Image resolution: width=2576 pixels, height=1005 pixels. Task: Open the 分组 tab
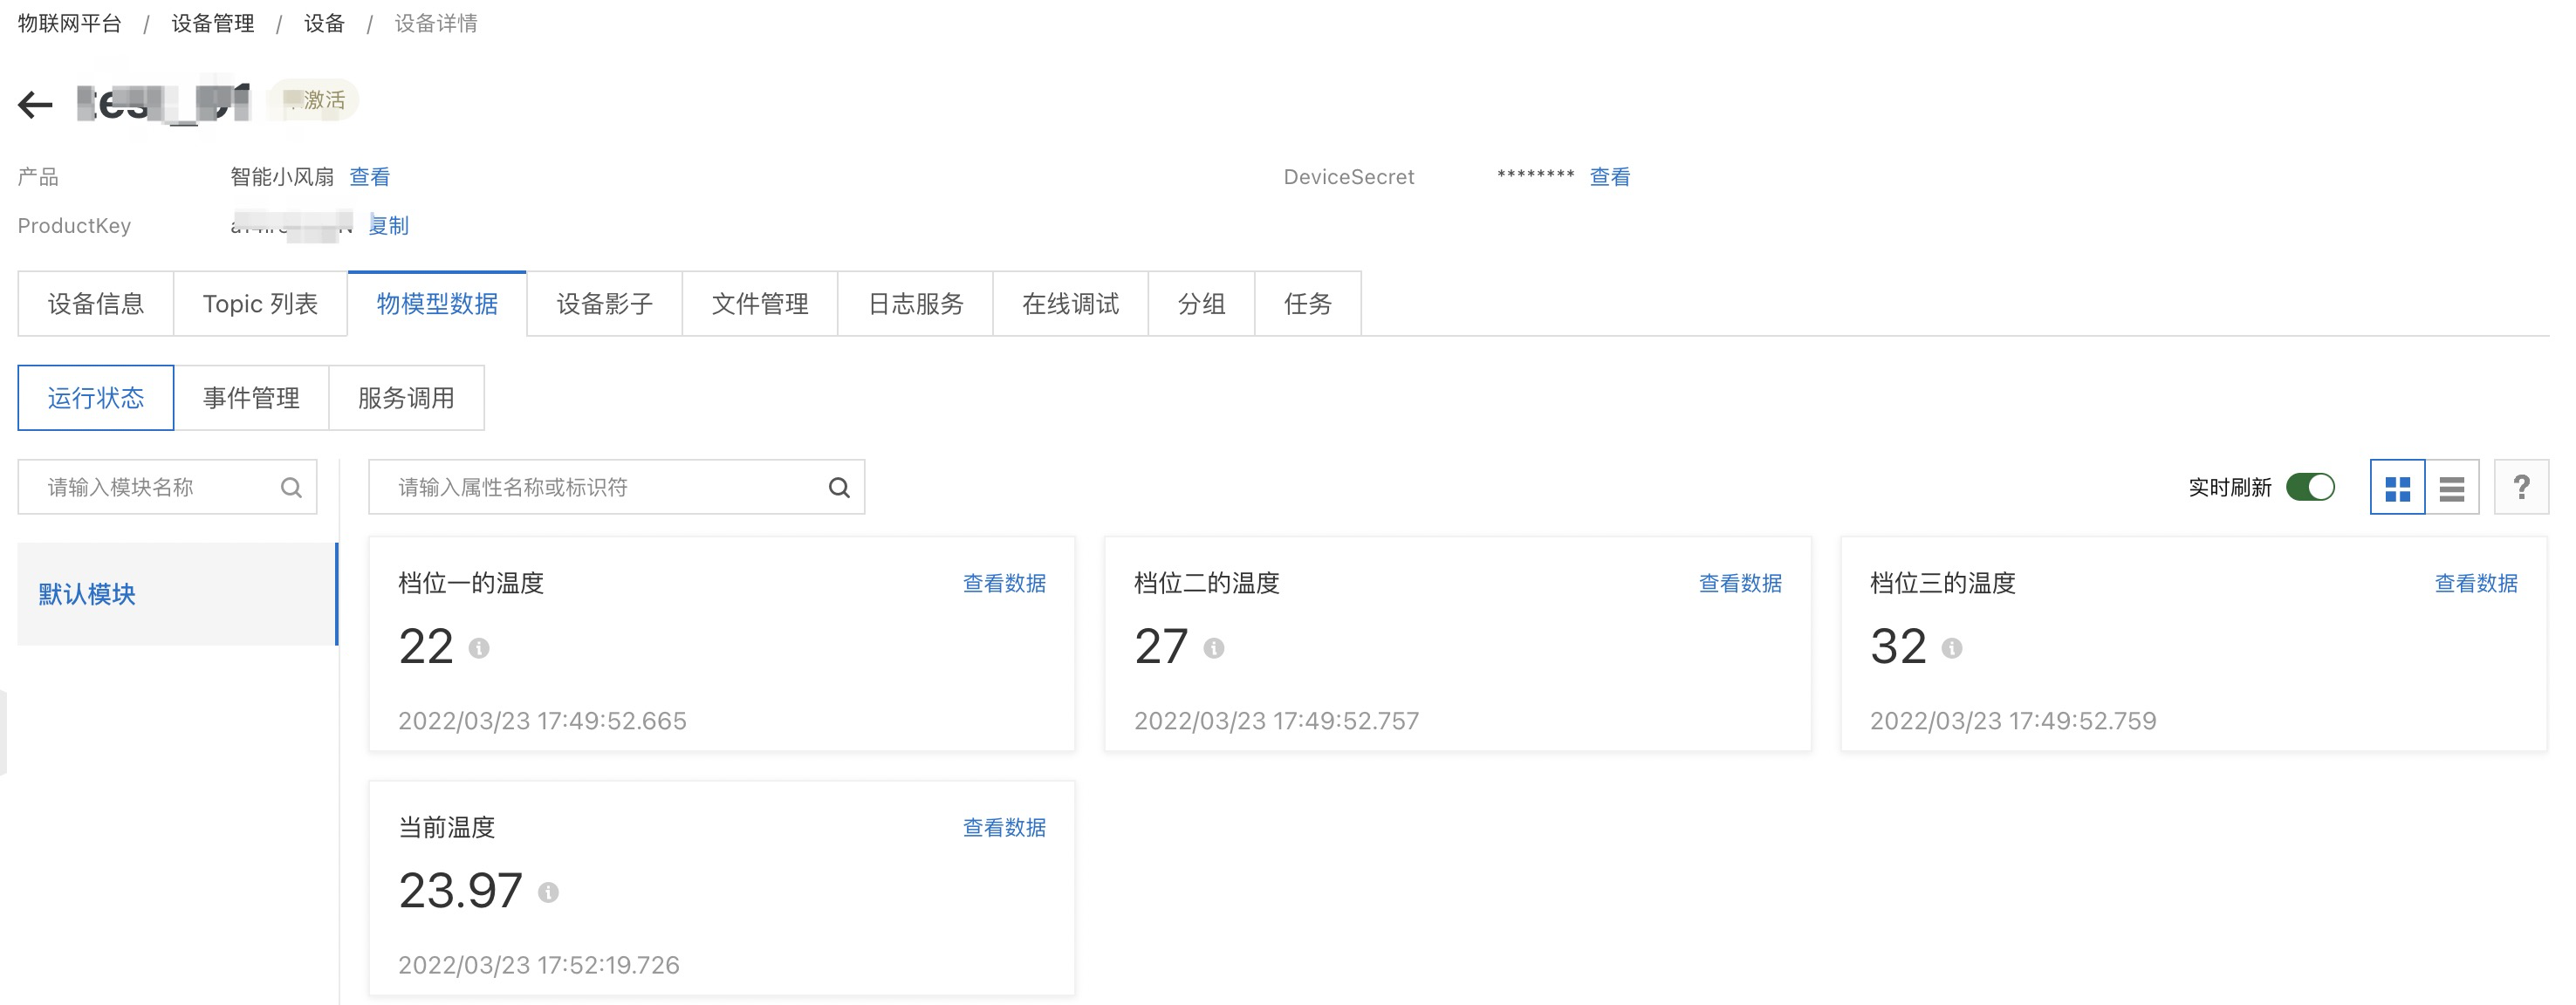[1202, 304]
